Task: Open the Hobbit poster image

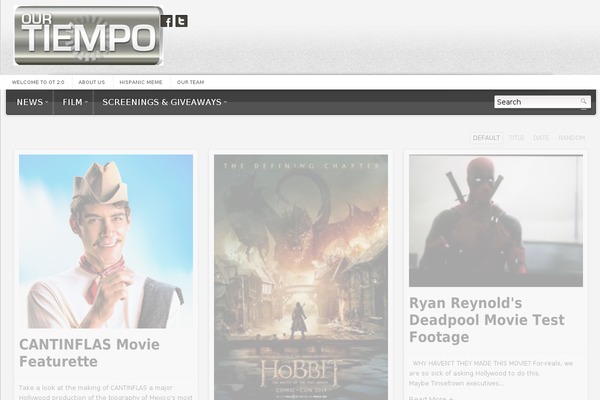Action: coord(301,277)
